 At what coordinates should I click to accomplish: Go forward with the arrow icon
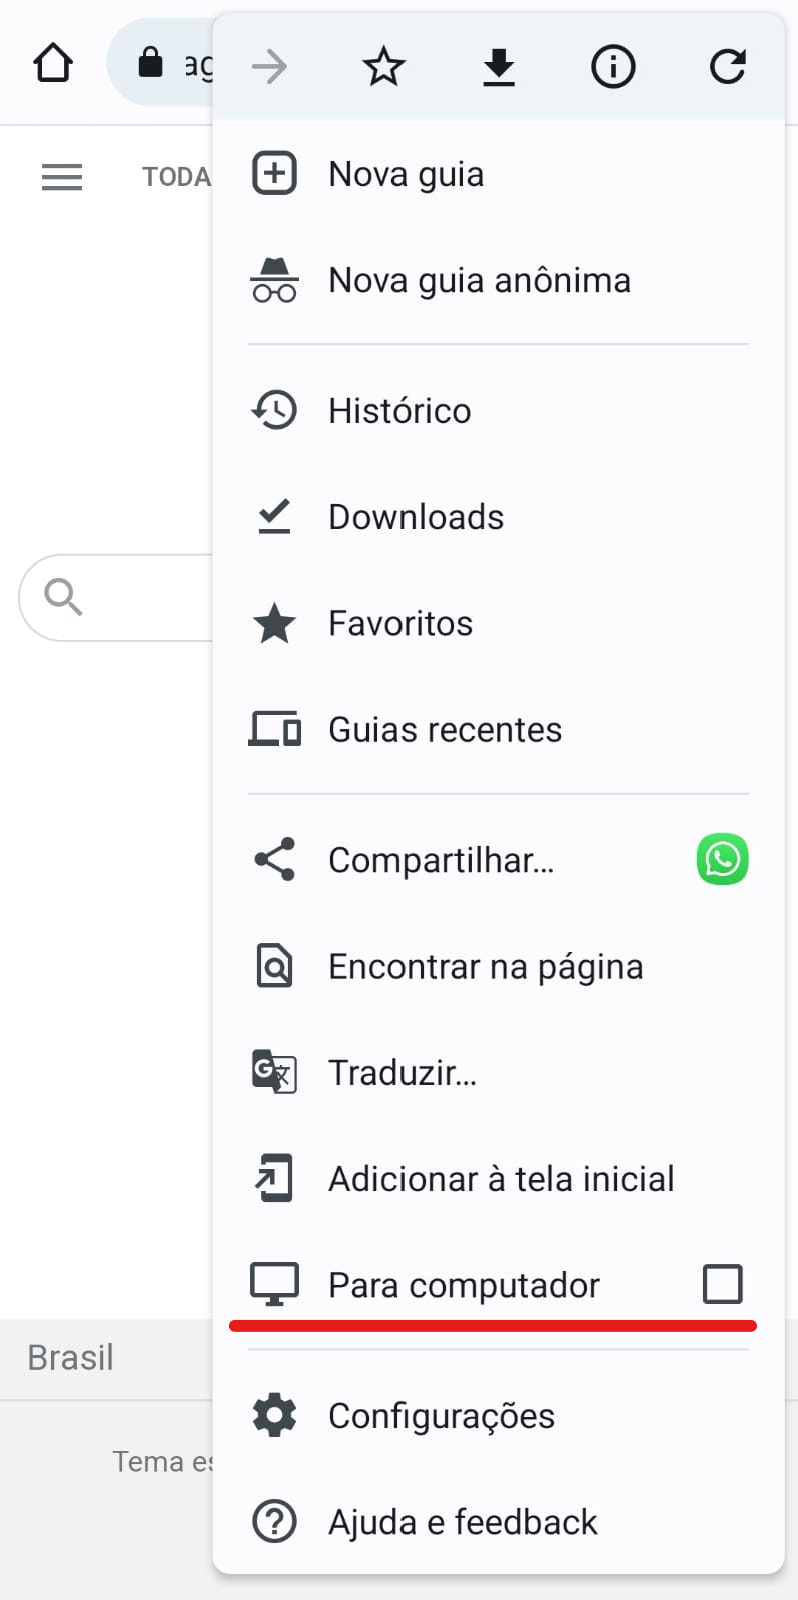269,67
